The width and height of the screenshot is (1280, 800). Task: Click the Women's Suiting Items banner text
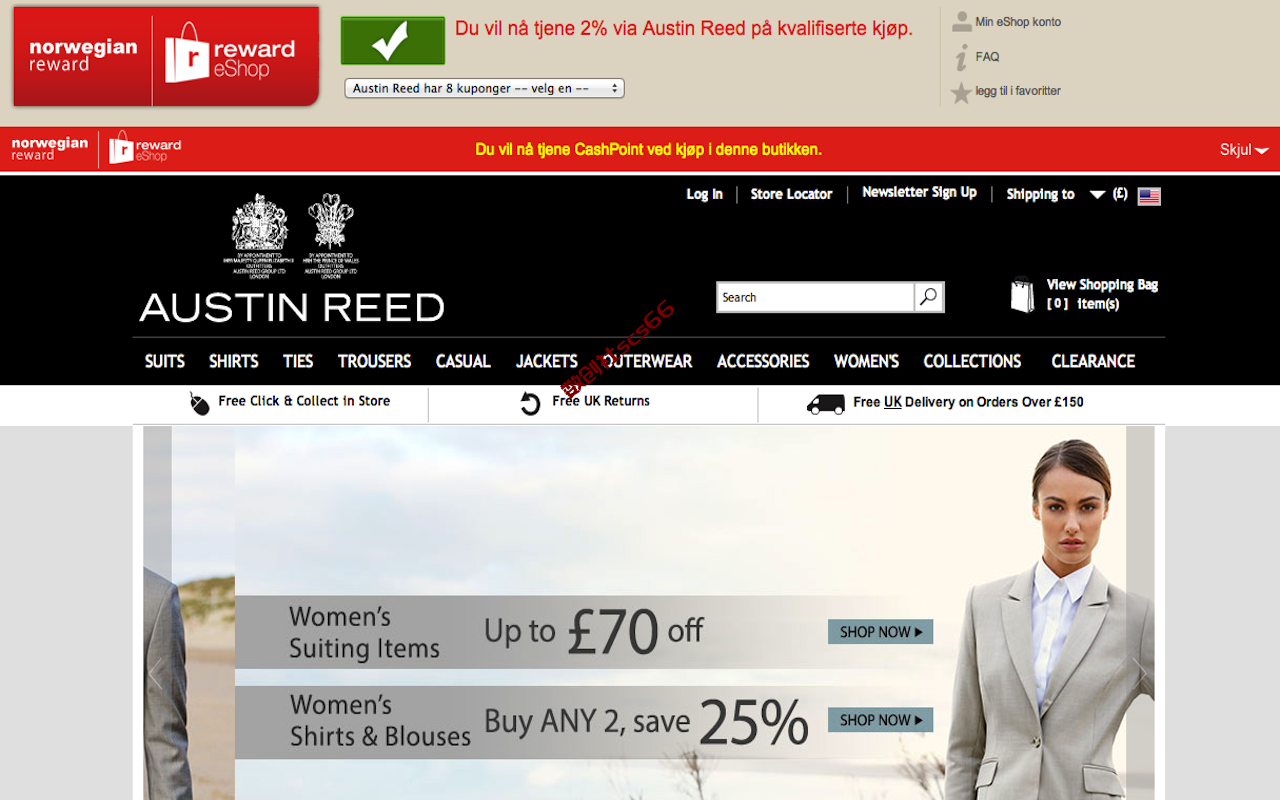(x=364, y=633)
